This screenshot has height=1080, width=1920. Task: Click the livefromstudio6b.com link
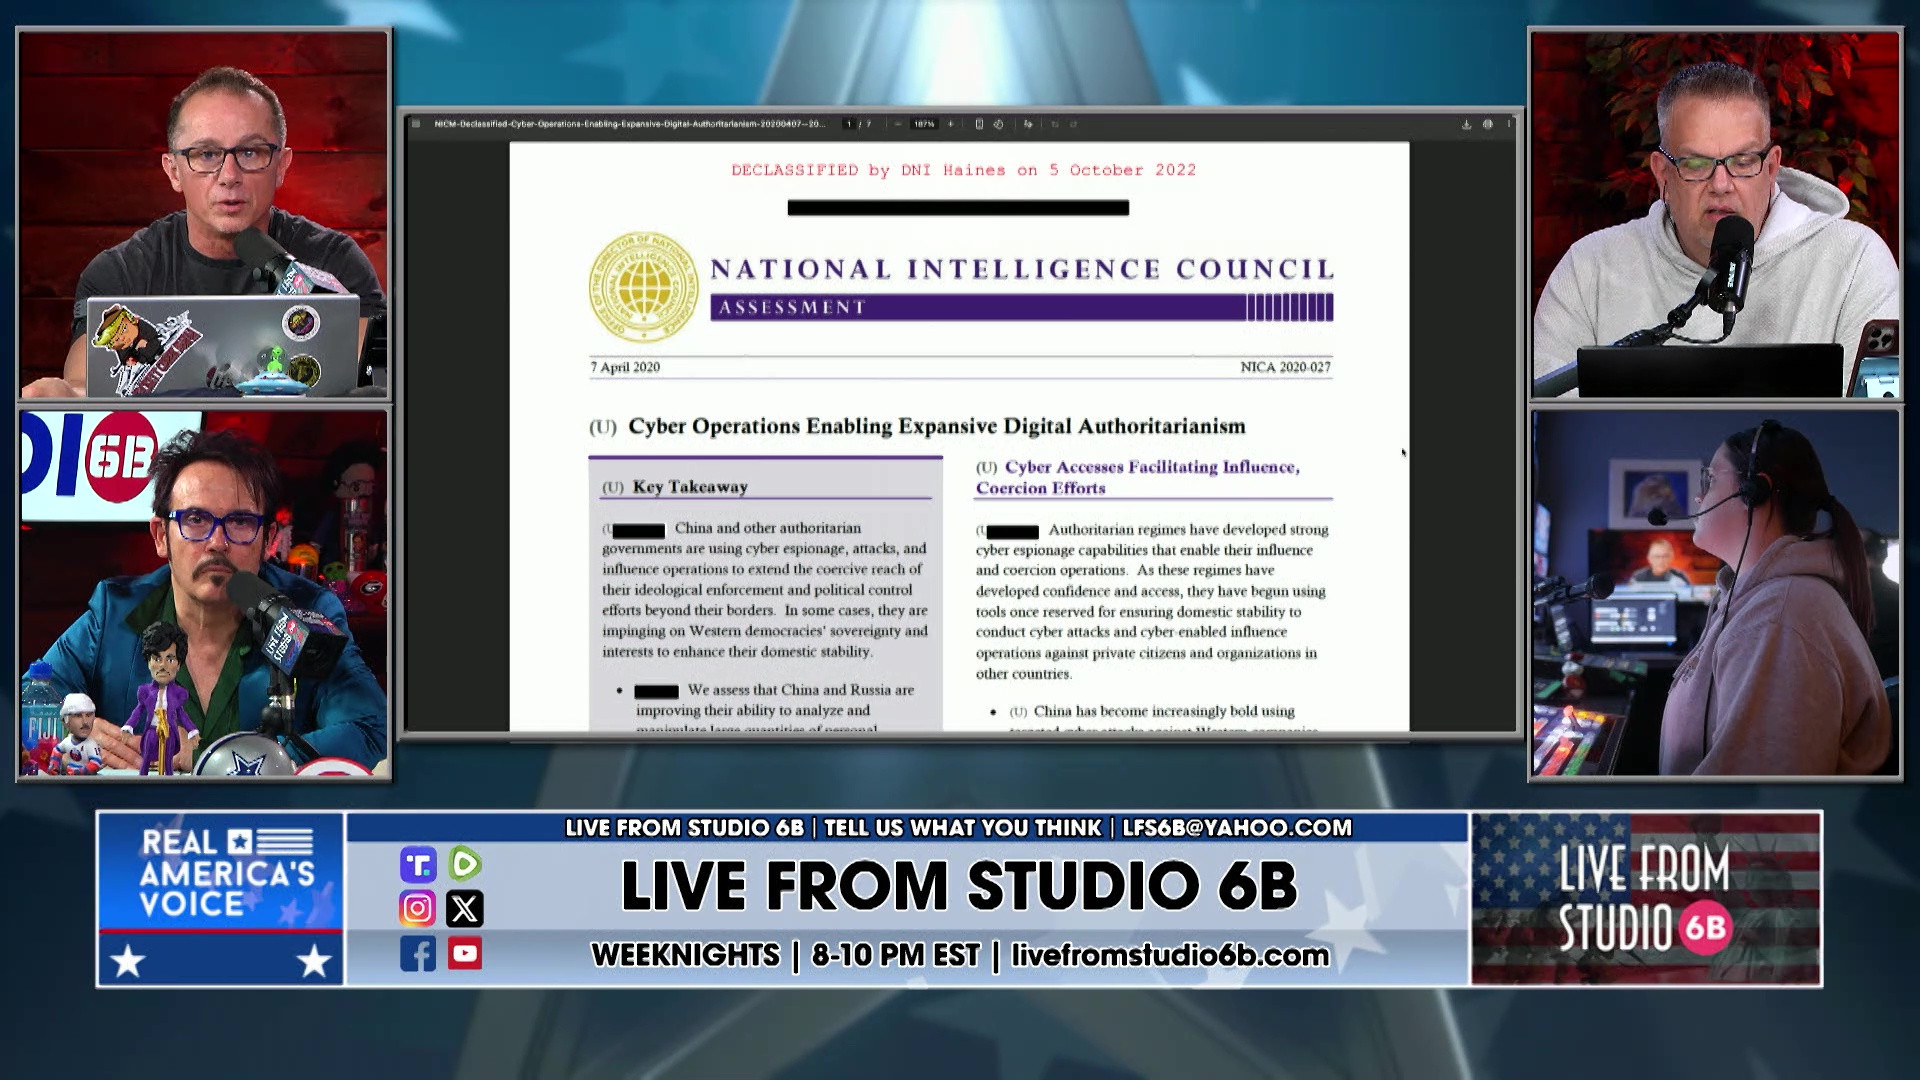coord(1168,955)
